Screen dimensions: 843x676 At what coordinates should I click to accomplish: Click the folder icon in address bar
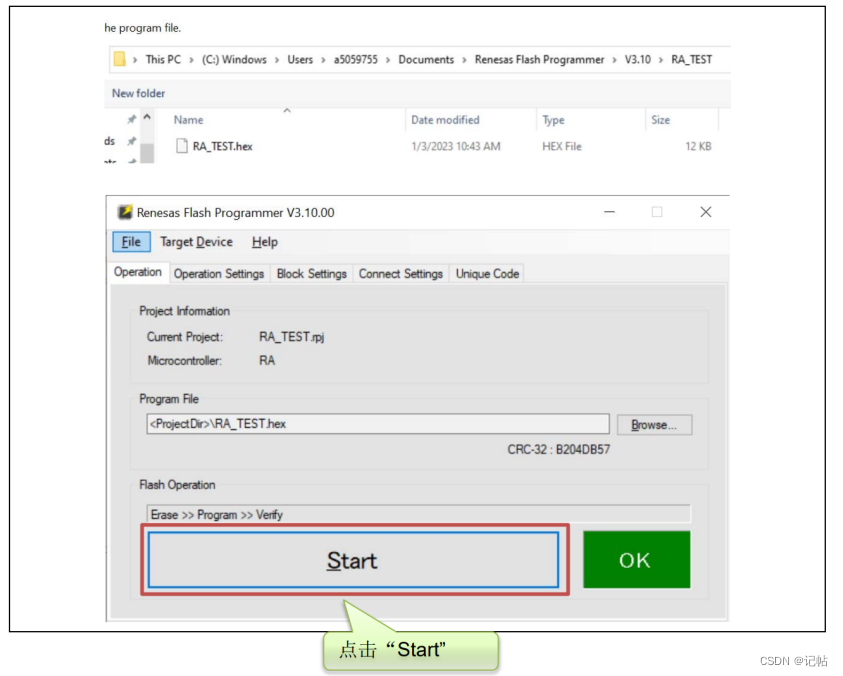tap(119, 59)
